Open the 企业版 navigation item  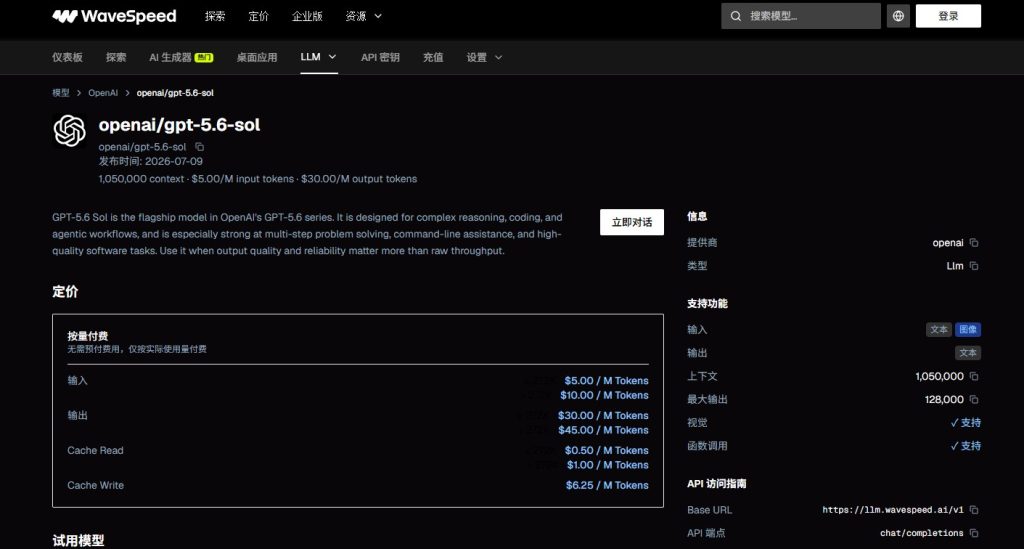(307, 16)
